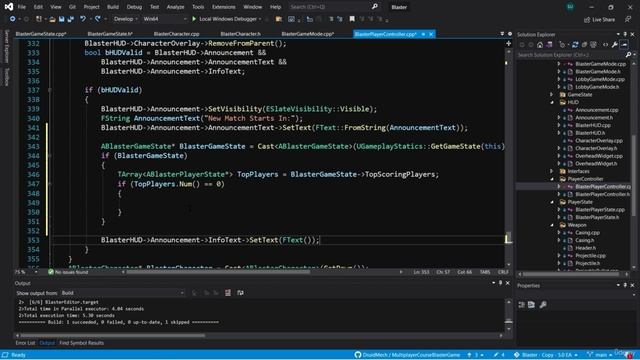Toggle pin on the Solution Explorer panel
The height and width of the screenshot is (360, 640).
click(x=625, y=35)
